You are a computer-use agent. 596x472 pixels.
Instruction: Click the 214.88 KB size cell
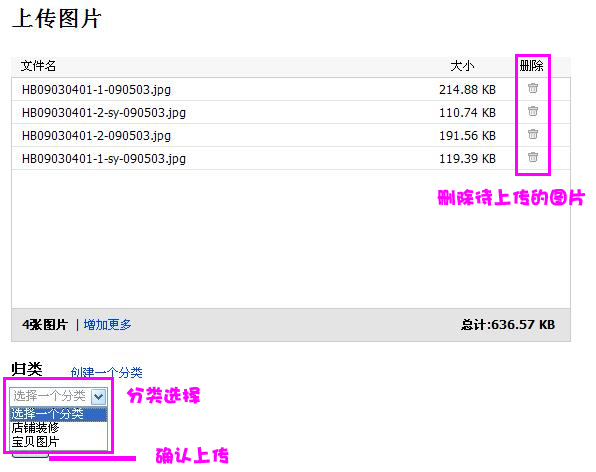point(468,90)
